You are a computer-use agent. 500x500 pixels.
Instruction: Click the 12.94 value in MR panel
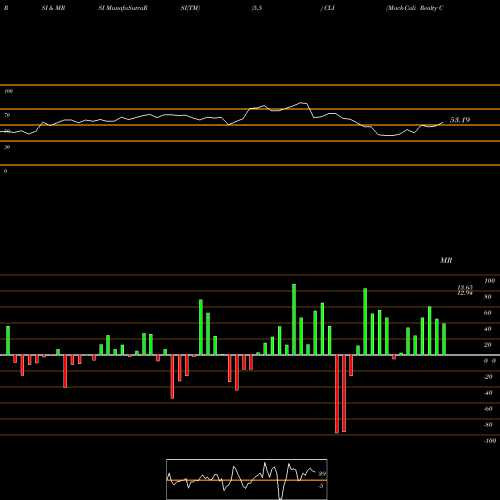pyautogui.click(x=465, y=293)
